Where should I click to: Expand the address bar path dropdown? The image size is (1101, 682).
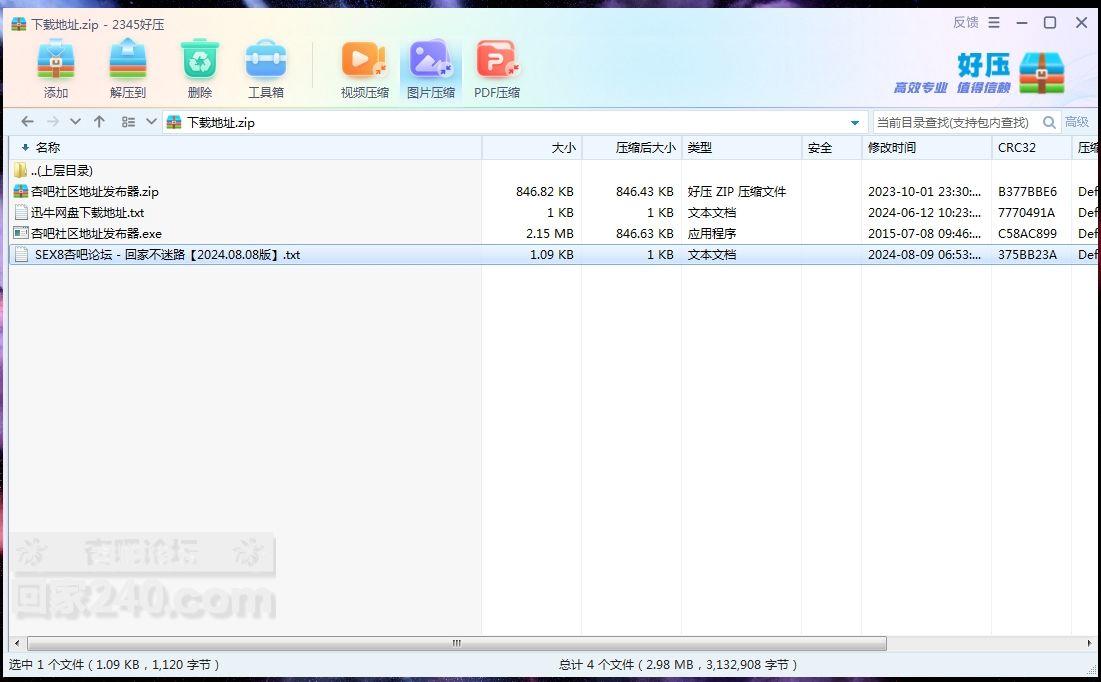[855, 122]
